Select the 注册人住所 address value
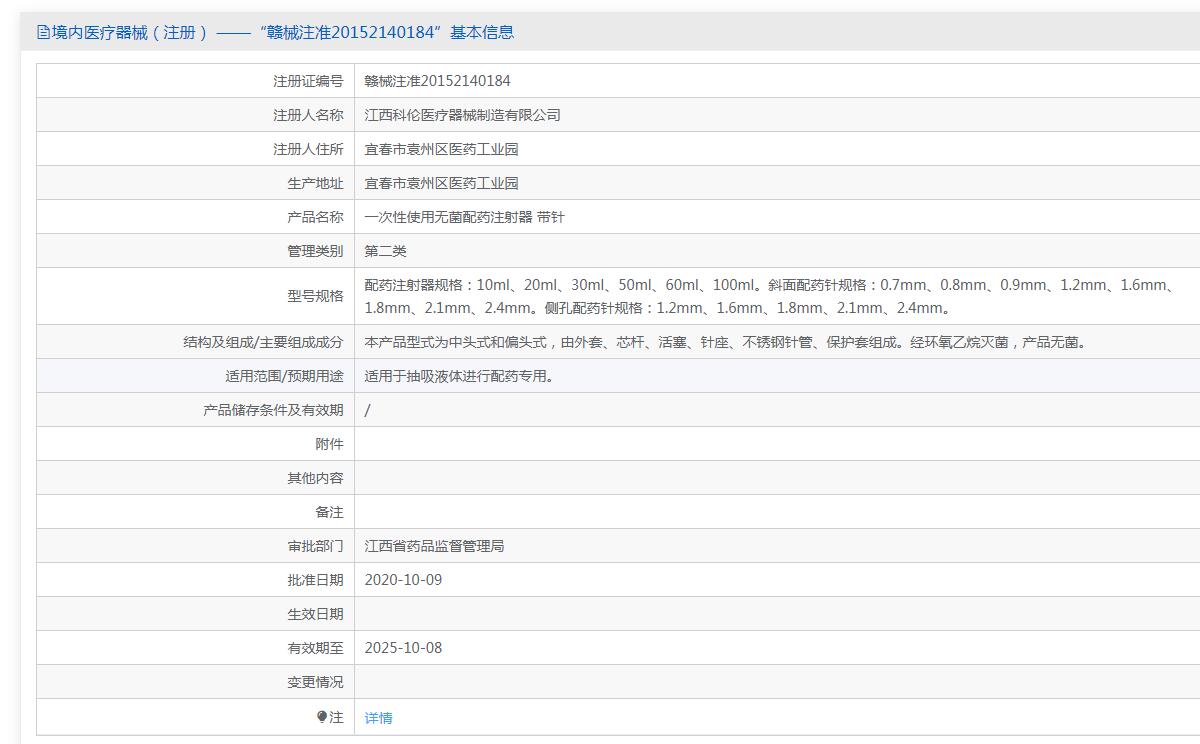The image size is (1200, 744). pos(441,149)
